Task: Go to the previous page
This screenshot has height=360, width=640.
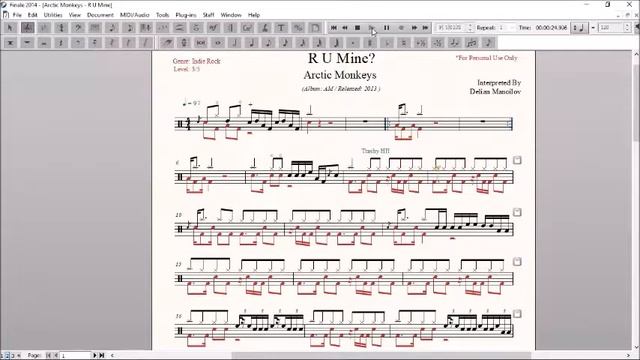Action: tap(56, 356)
